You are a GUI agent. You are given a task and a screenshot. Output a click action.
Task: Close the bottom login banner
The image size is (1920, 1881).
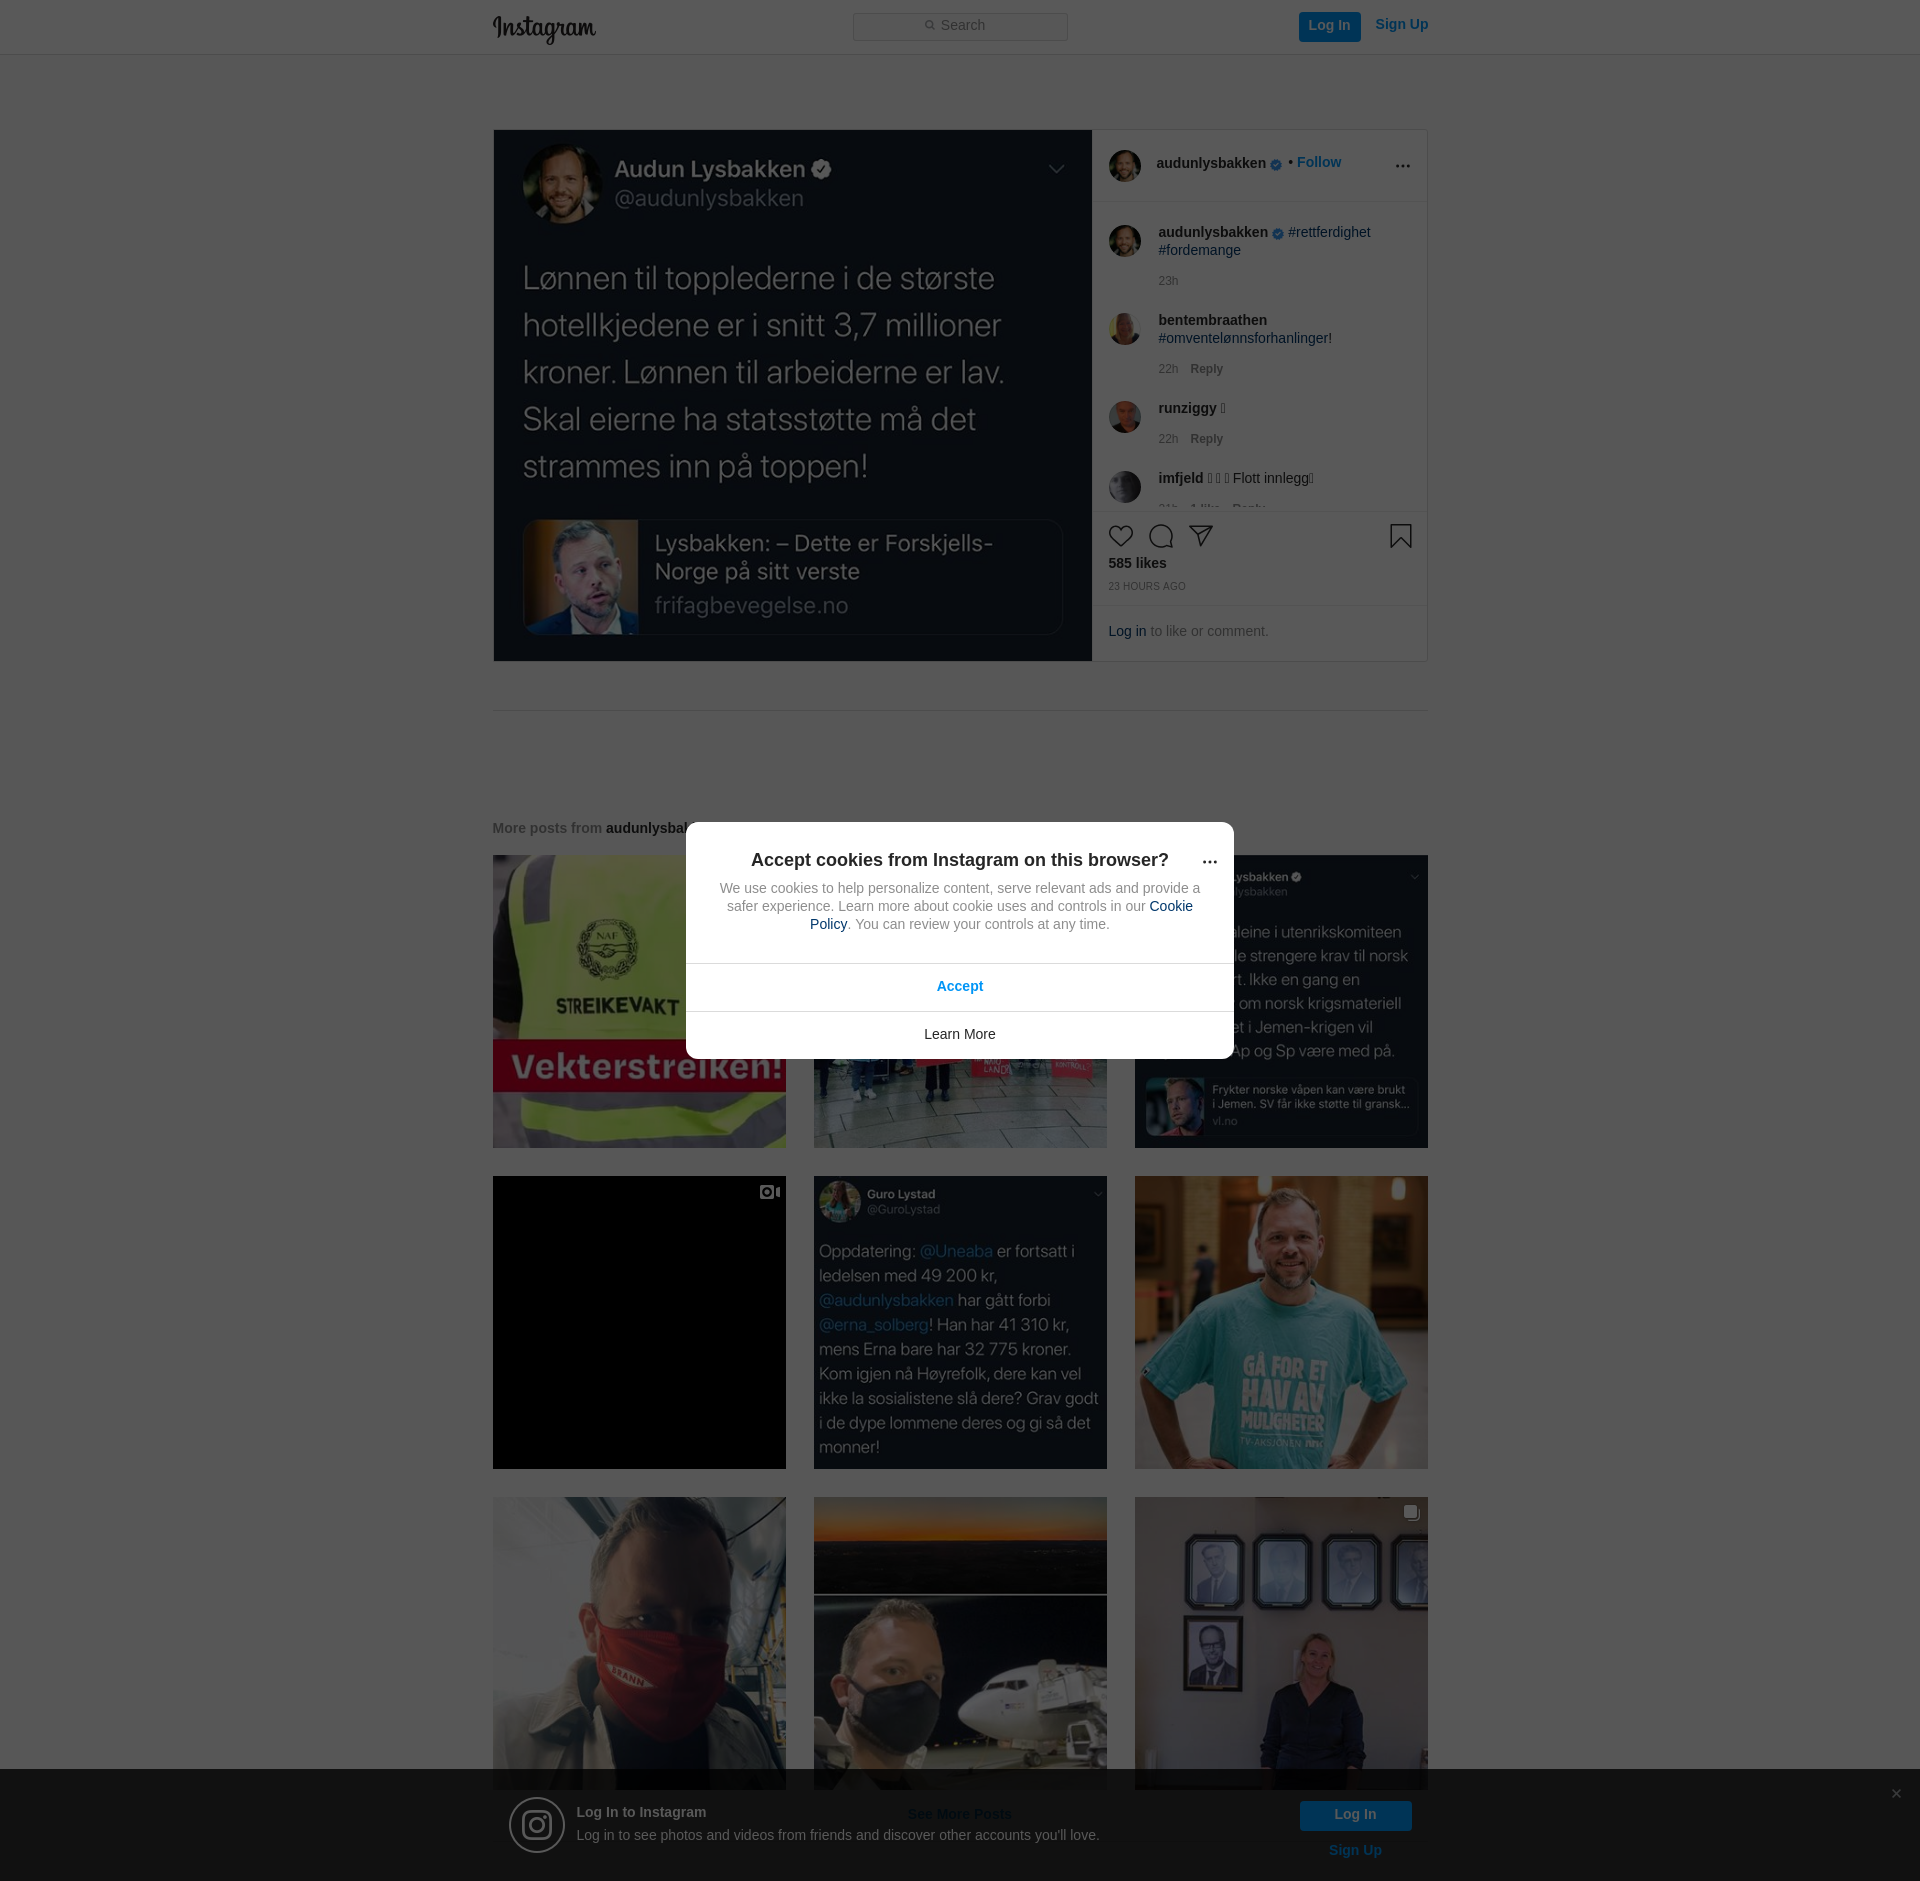[1896, 1793]
